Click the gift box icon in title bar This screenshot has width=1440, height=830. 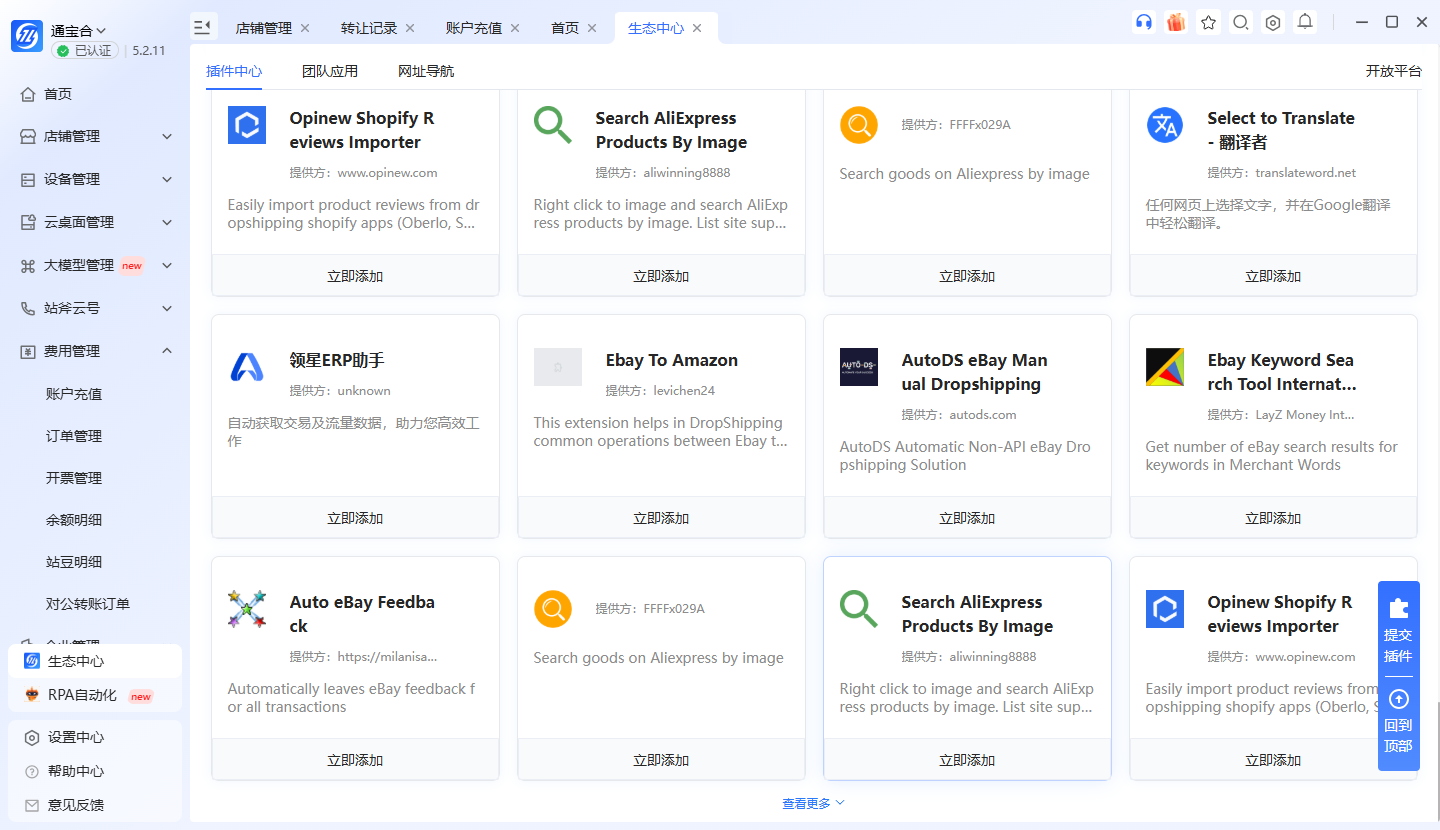tap(1176, 22)
